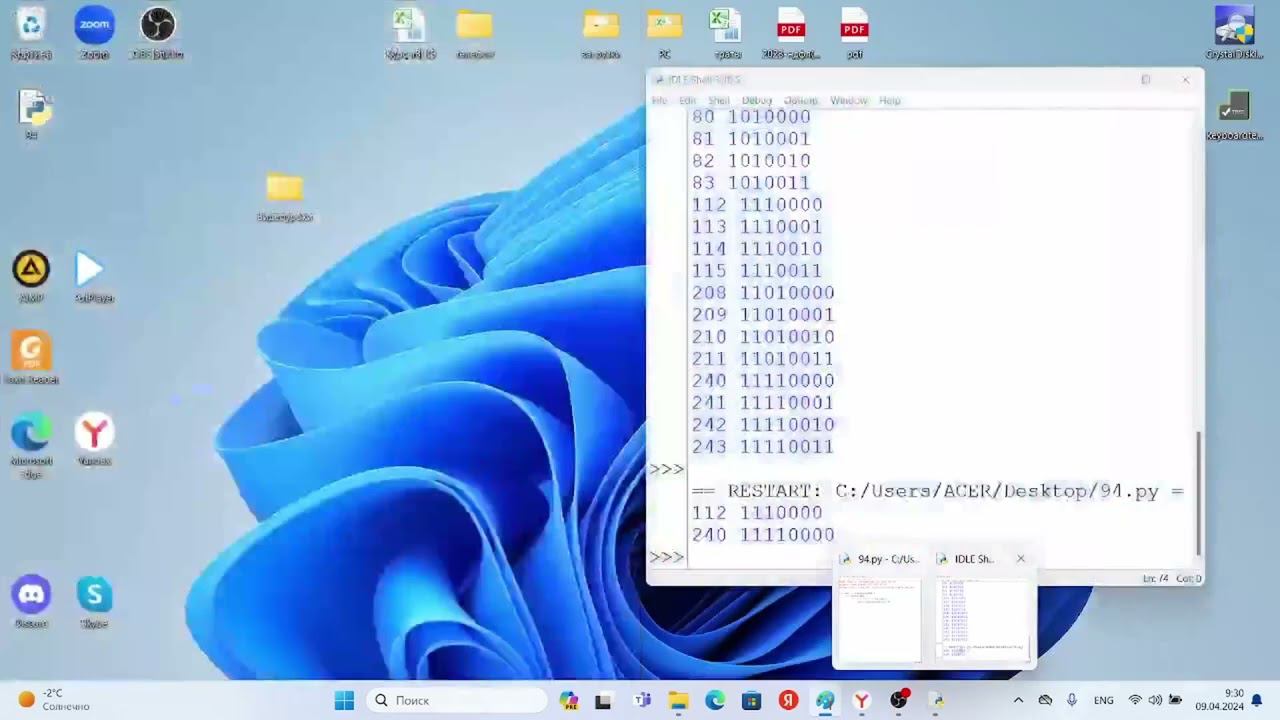The height and width of the screenshot is (720, 1280).
Task: Open the File menu in IDLE Shell
Action: click(x=660, y=100)
